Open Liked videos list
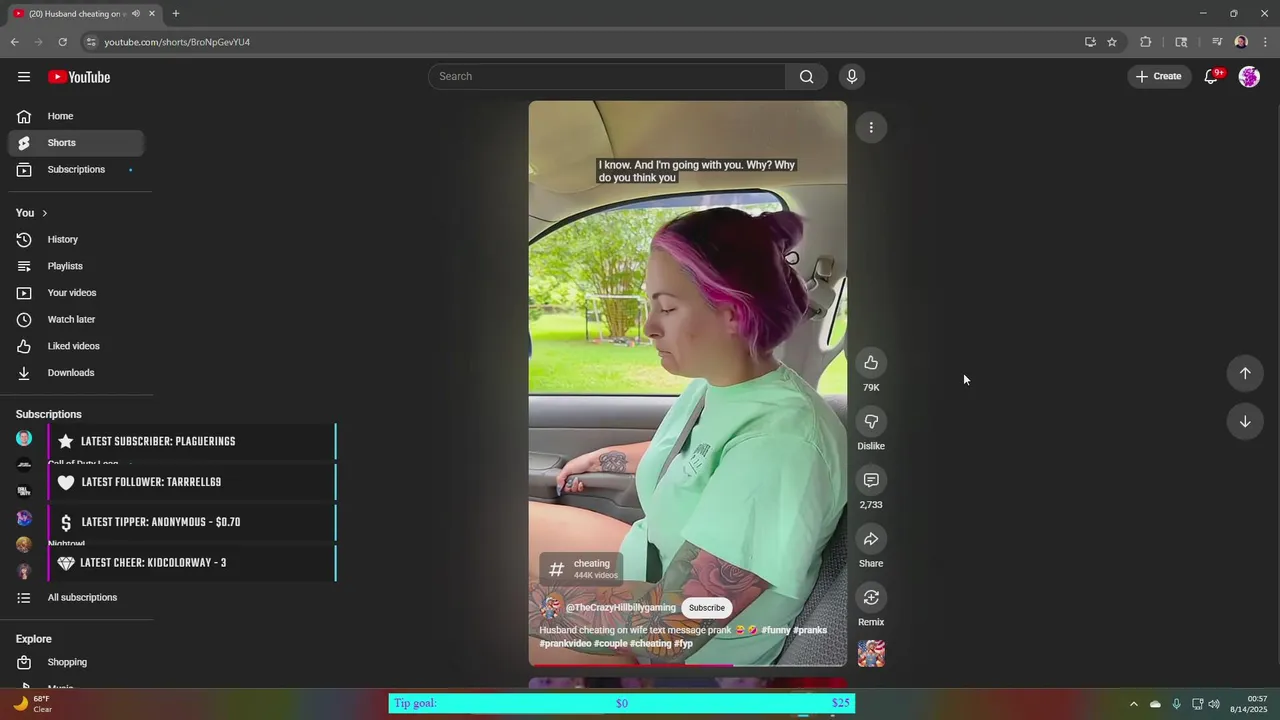This screenshot has height=720, width=1280. click(x=76, y=346)
